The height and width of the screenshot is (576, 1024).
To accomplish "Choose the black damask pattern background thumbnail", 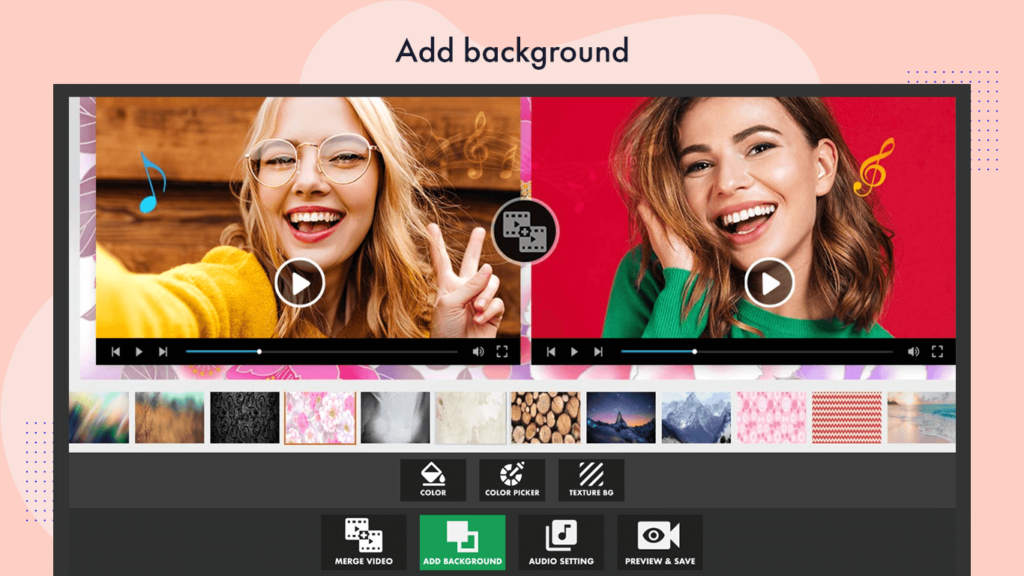I will pyautogui.click(x=245, y=418).
